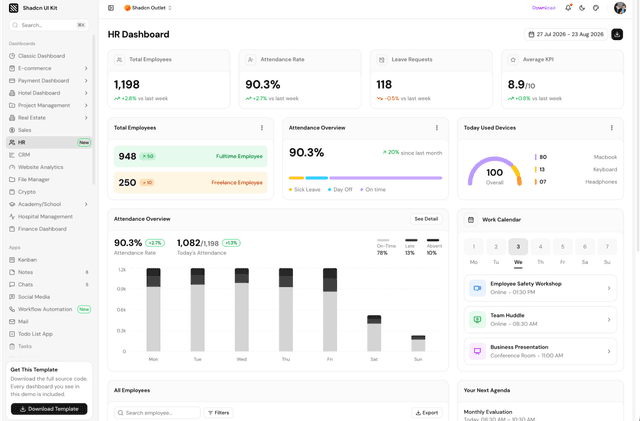Select day 7 Su in Work Calendar
The width and height of the screenshot is (640, 421).
[607, 247]
